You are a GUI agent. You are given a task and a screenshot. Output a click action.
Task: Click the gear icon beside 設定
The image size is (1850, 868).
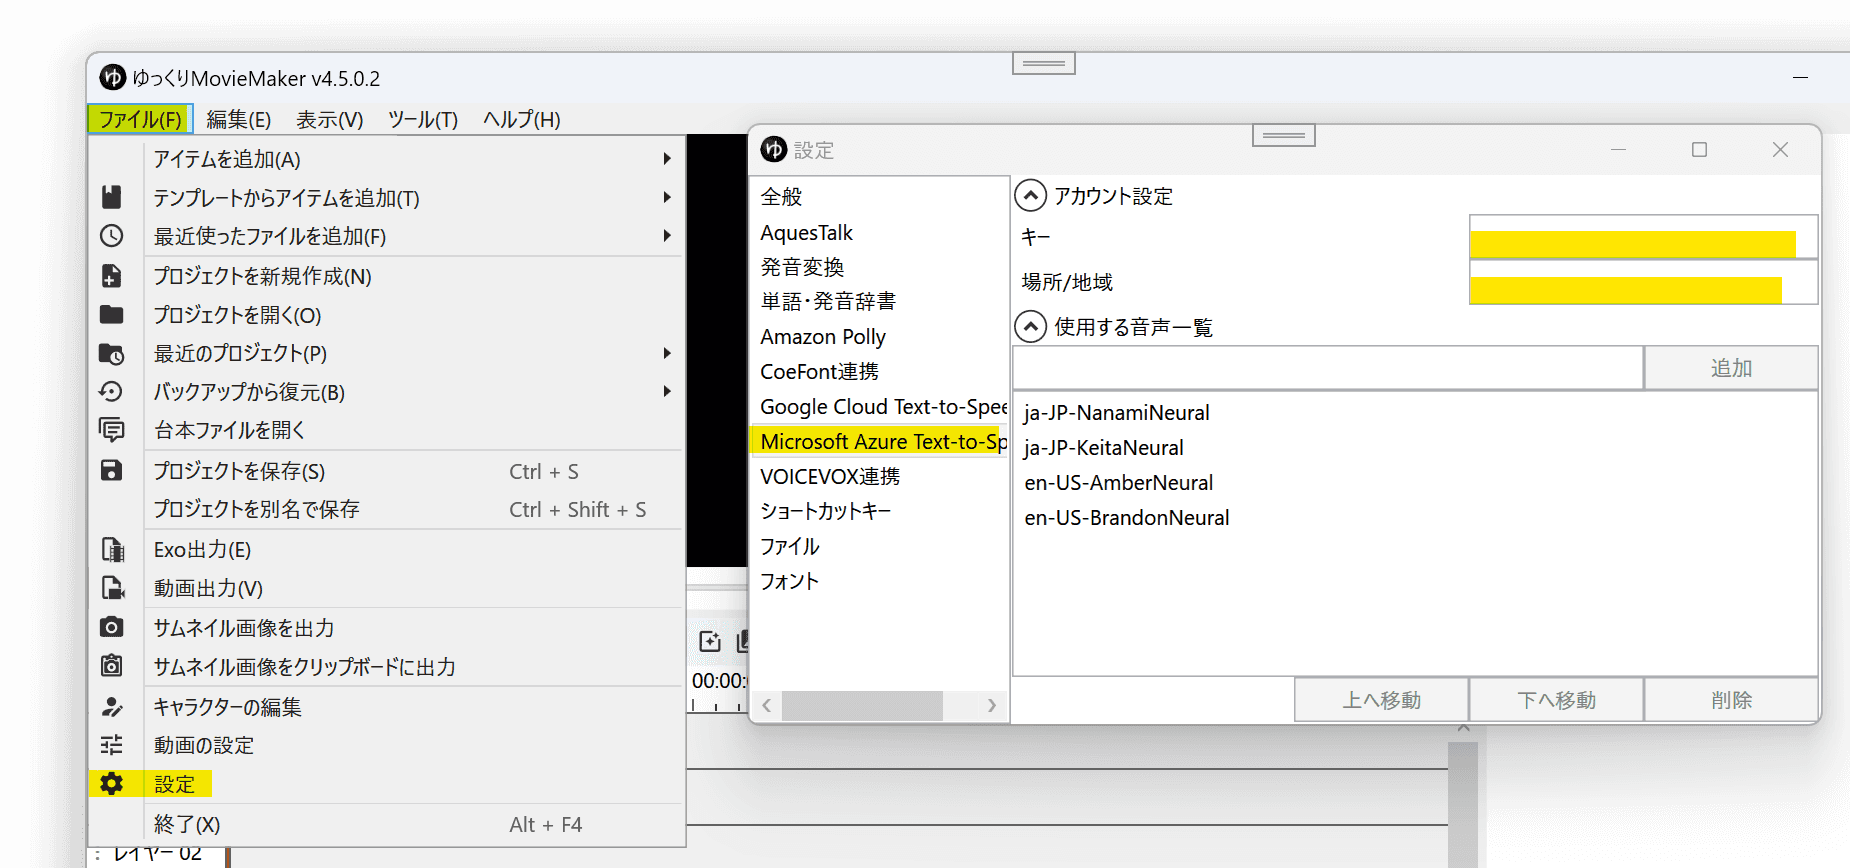[112, 784]
